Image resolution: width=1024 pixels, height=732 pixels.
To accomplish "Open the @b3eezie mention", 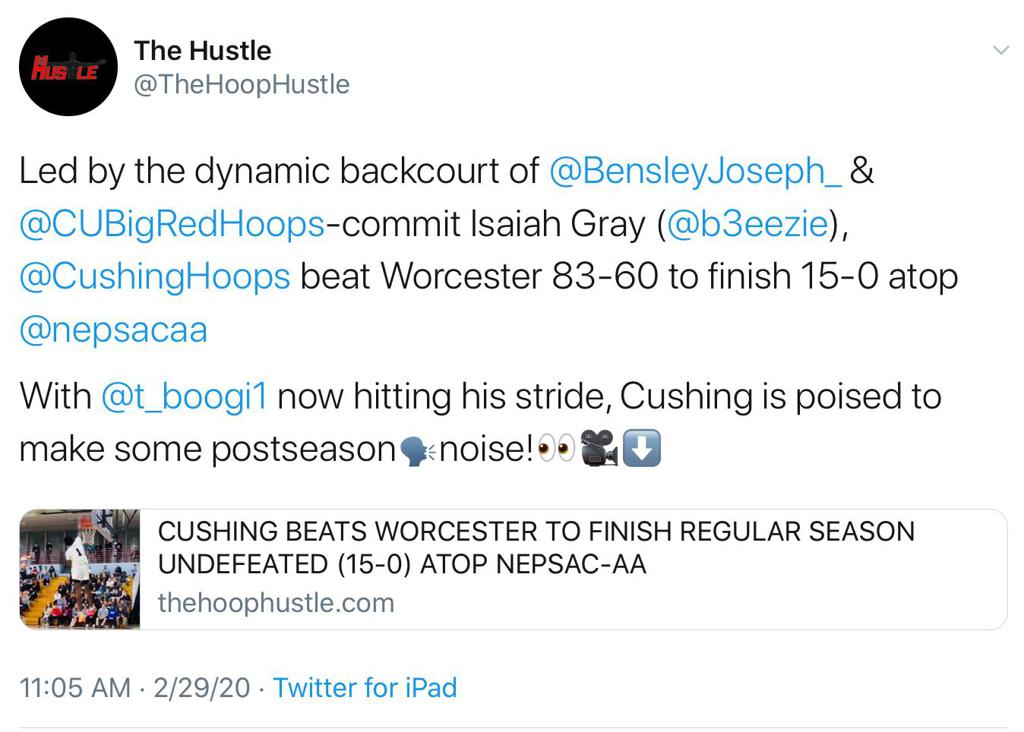I will click(744, 224).
